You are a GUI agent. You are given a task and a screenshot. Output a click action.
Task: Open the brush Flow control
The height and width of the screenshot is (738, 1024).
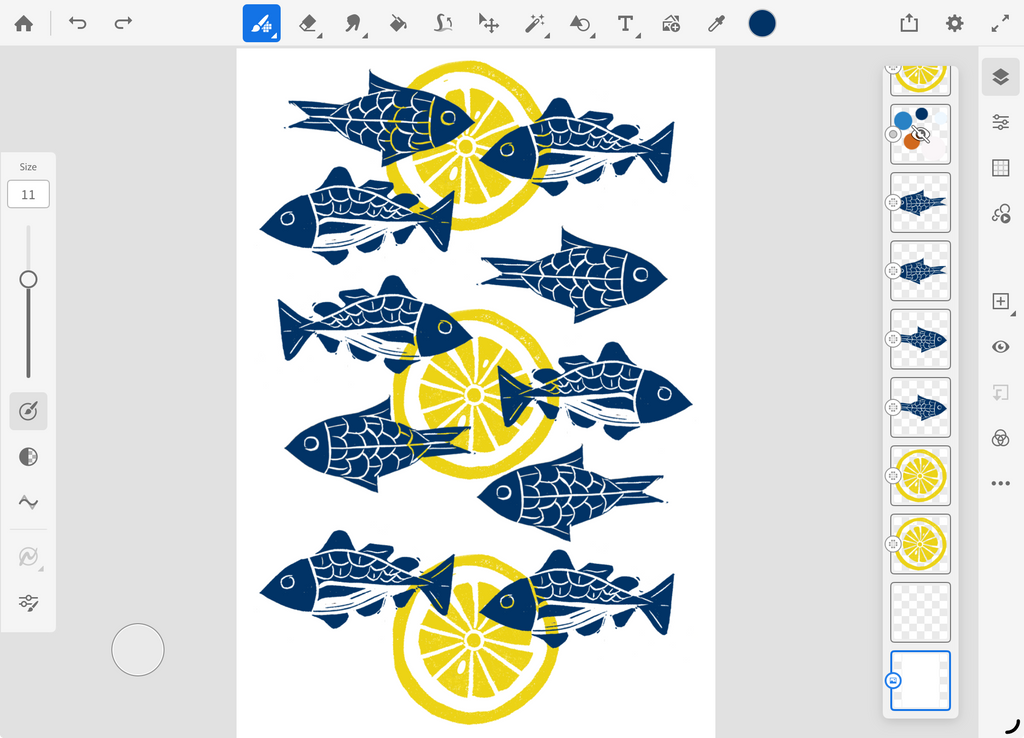pos(28,411)
